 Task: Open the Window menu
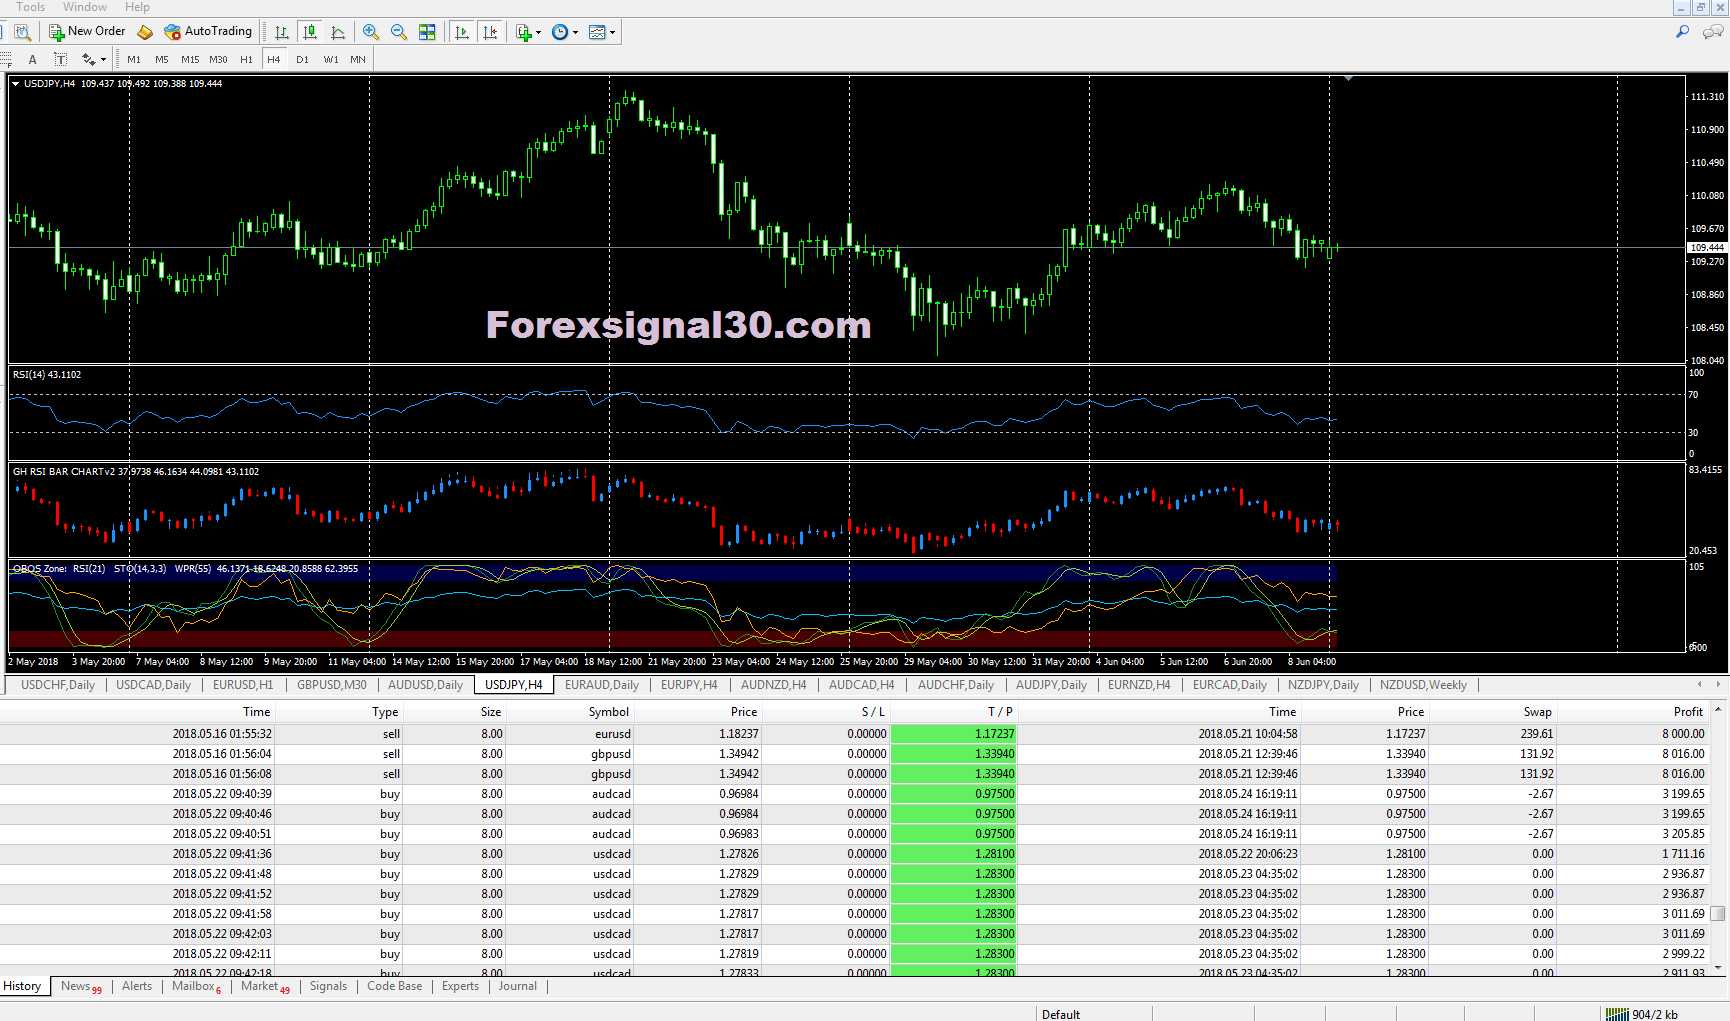tap(85, 7)
